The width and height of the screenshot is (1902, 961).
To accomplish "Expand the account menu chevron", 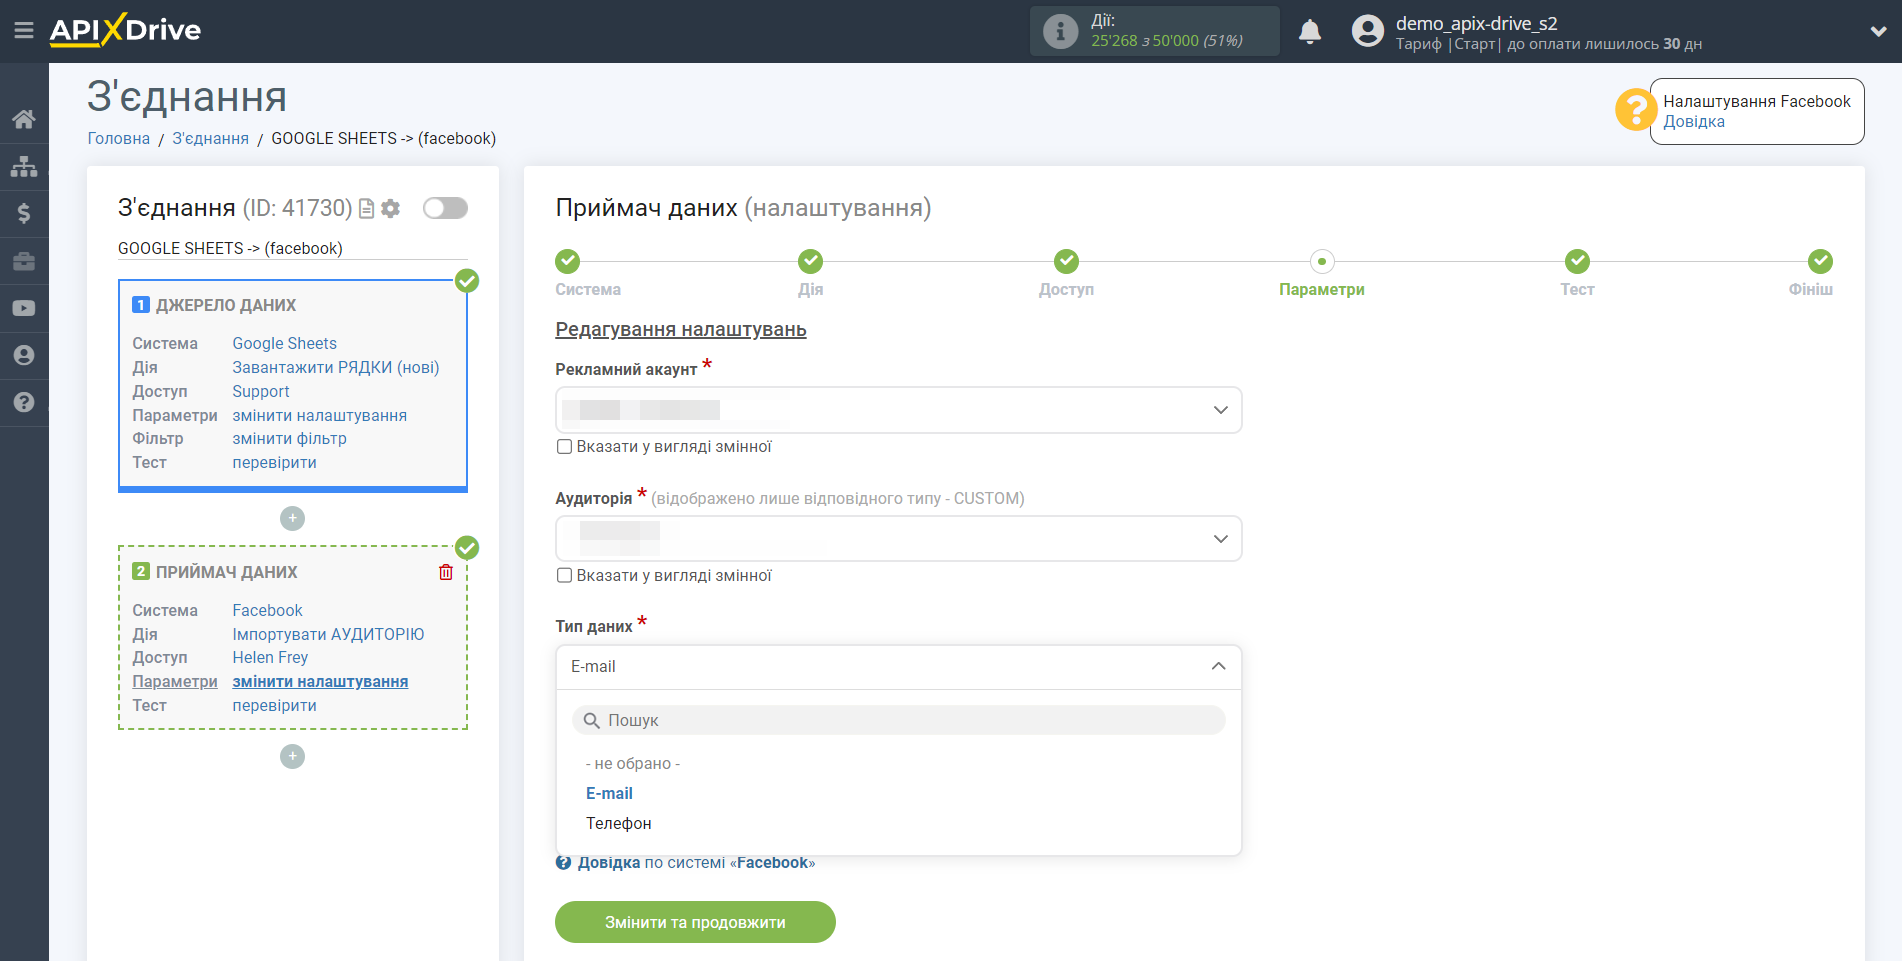I will [x=1878, y=31].
